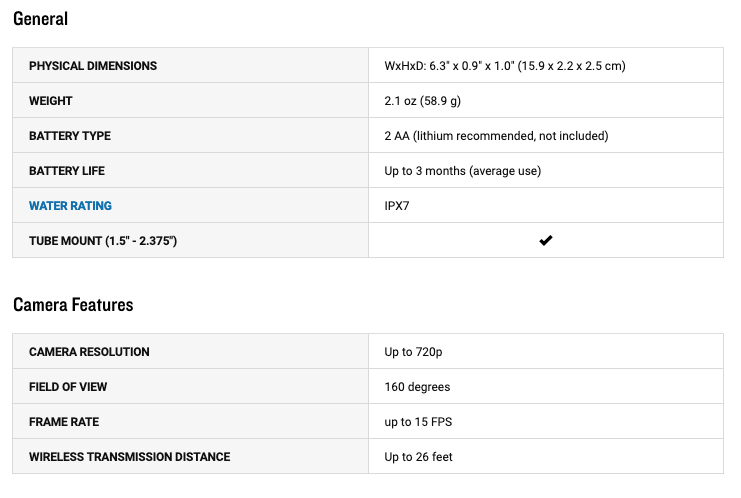Click the TUBE MOUNT row label
741x498 pixels.
(x=103, y=241)
